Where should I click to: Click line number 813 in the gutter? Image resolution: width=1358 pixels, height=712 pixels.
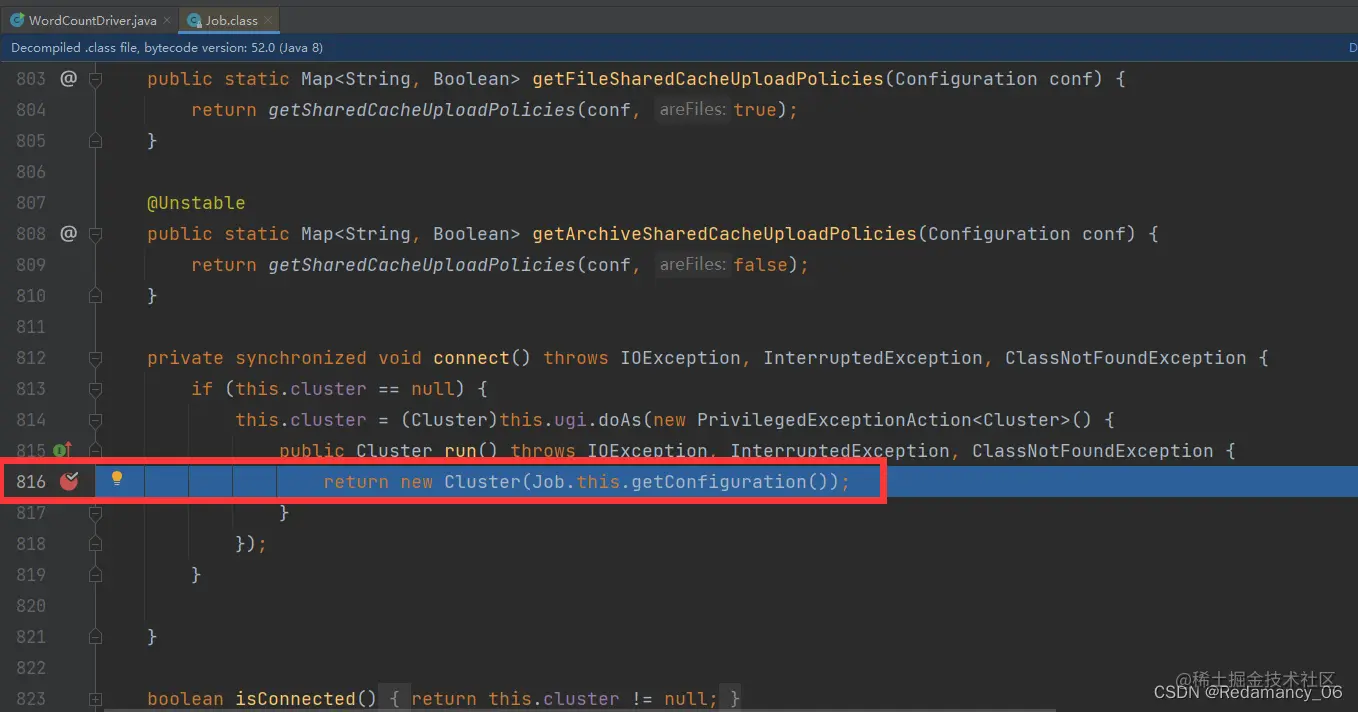click(31, 389)
